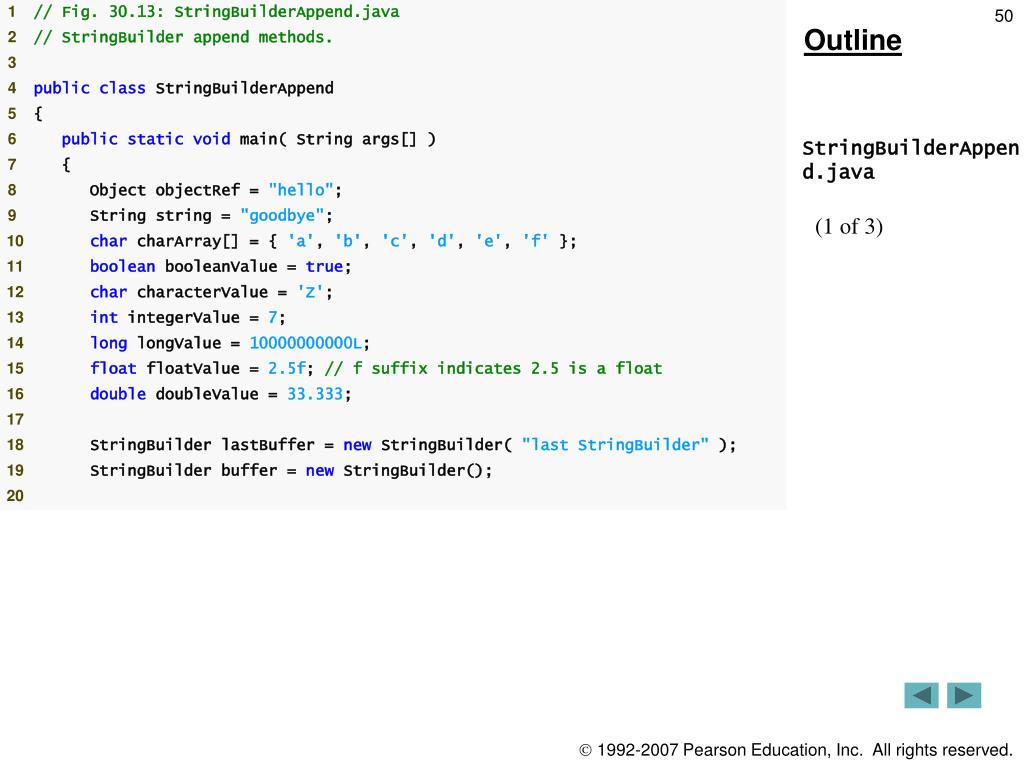Viewport: 1024px width, 768px height.
Task: Click the slide number 50
Action: (1004, 16)
